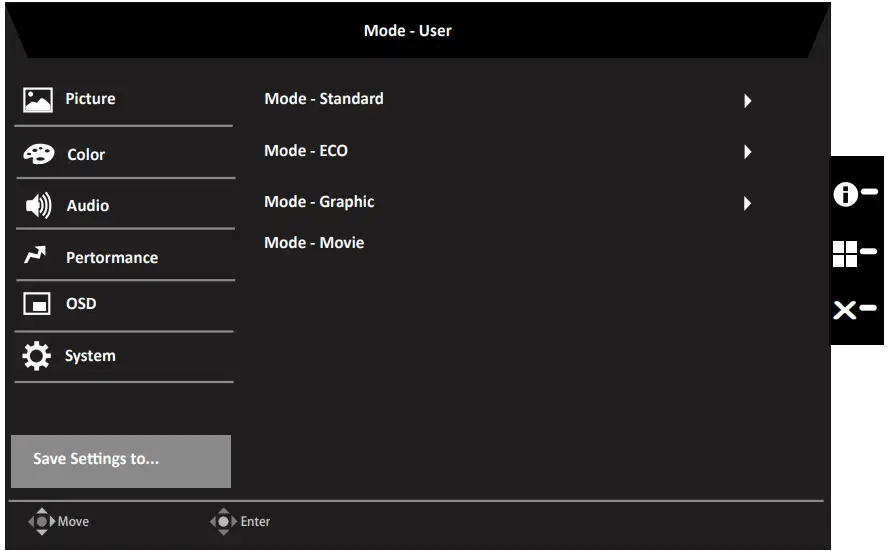Expand the Mode - Standard arrow
Image resolution: width=888 pixels, height=551 pixels.
tap(747, 101)
